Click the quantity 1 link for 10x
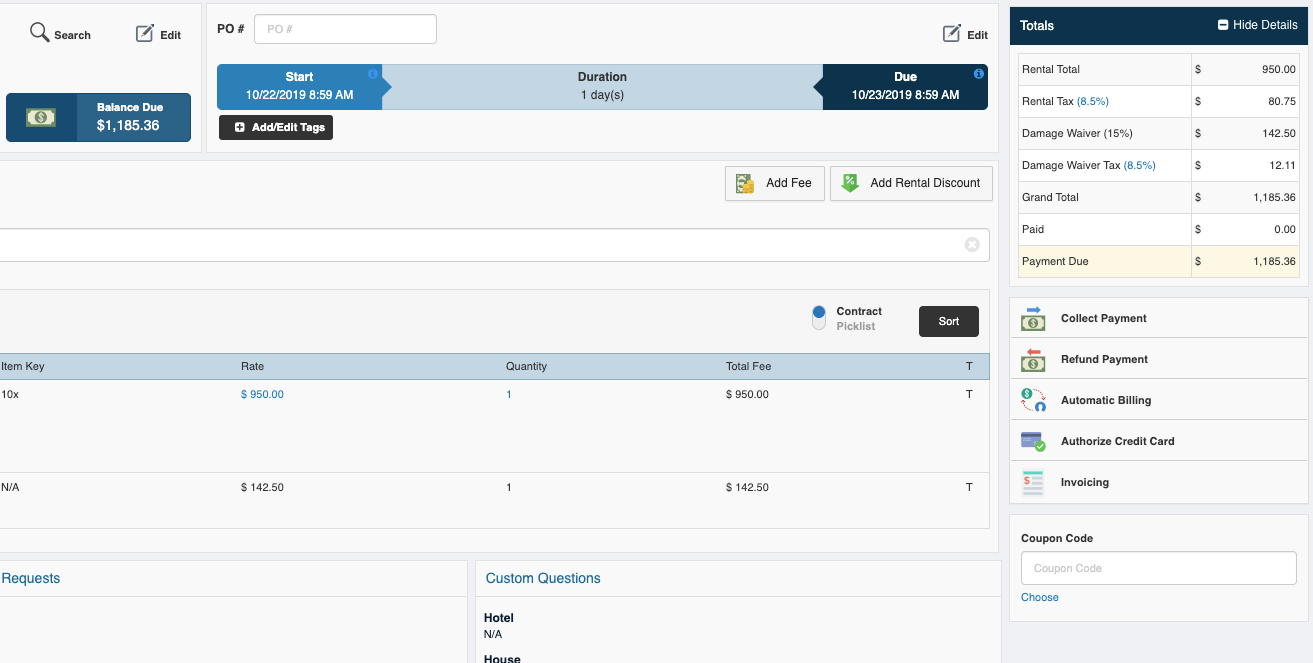This screenshot has width=1313, height=663. (x=508, y=394)
